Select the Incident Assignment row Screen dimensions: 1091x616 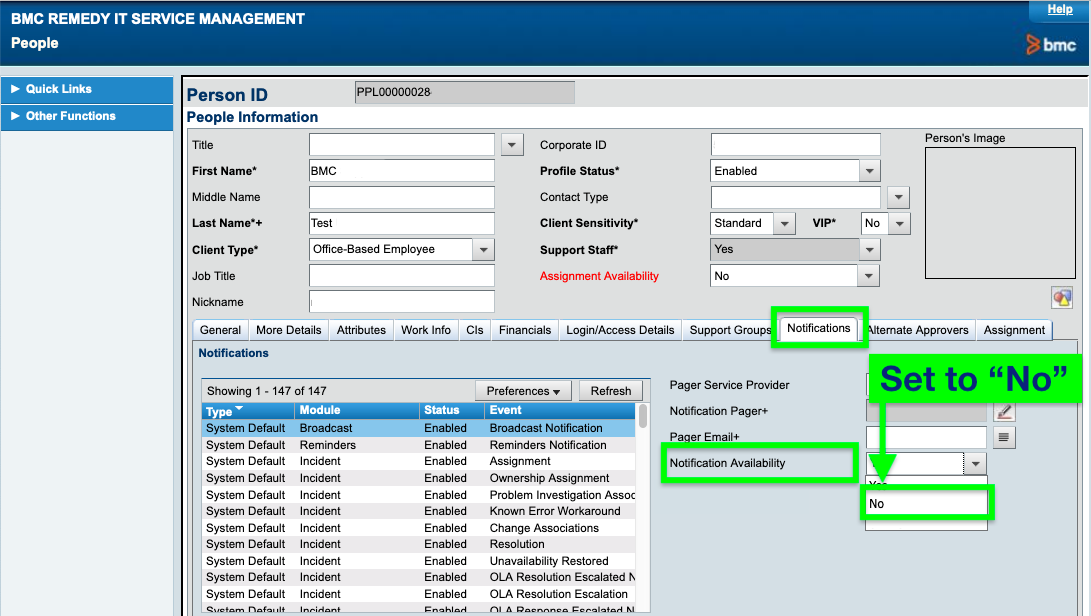coord(419,461)
